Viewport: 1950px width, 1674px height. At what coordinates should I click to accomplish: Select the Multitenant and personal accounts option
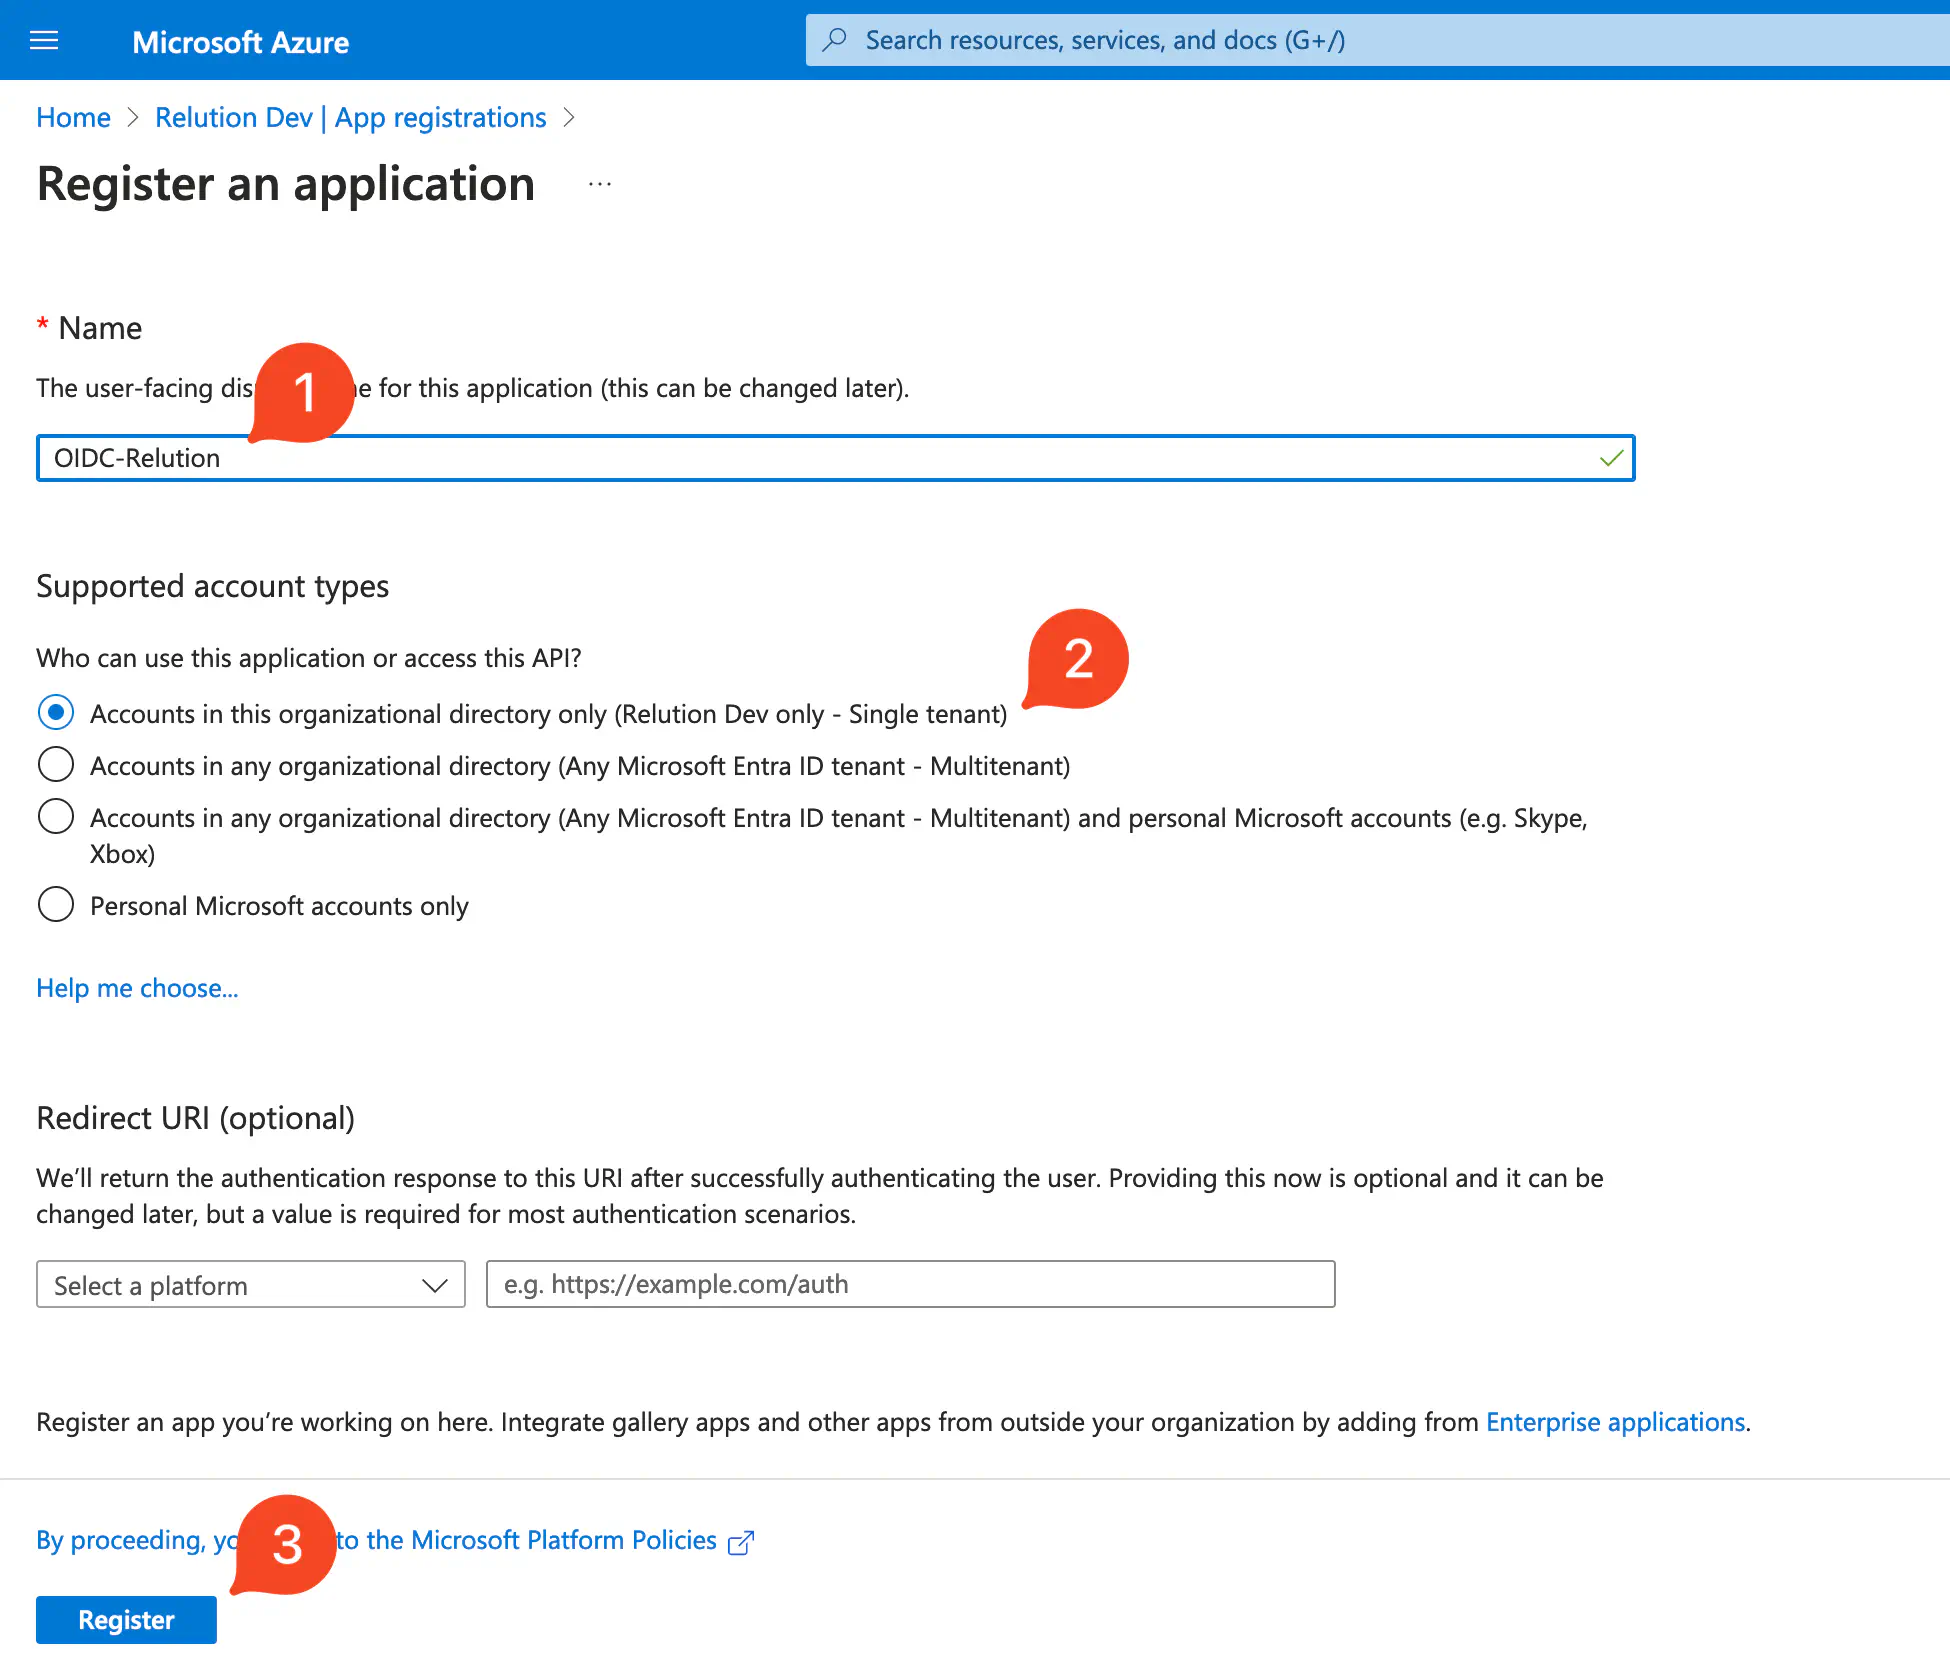point(56,817)
